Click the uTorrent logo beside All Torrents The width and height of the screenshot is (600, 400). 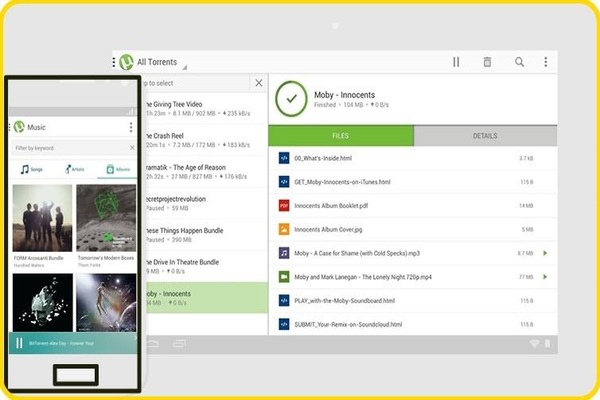pyautogui.click(x=126, y=62)
